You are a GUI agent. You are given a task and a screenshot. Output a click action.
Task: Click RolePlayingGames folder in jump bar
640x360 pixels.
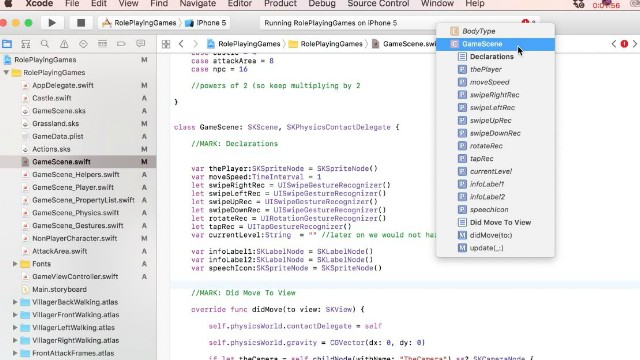tap(326, 44)
